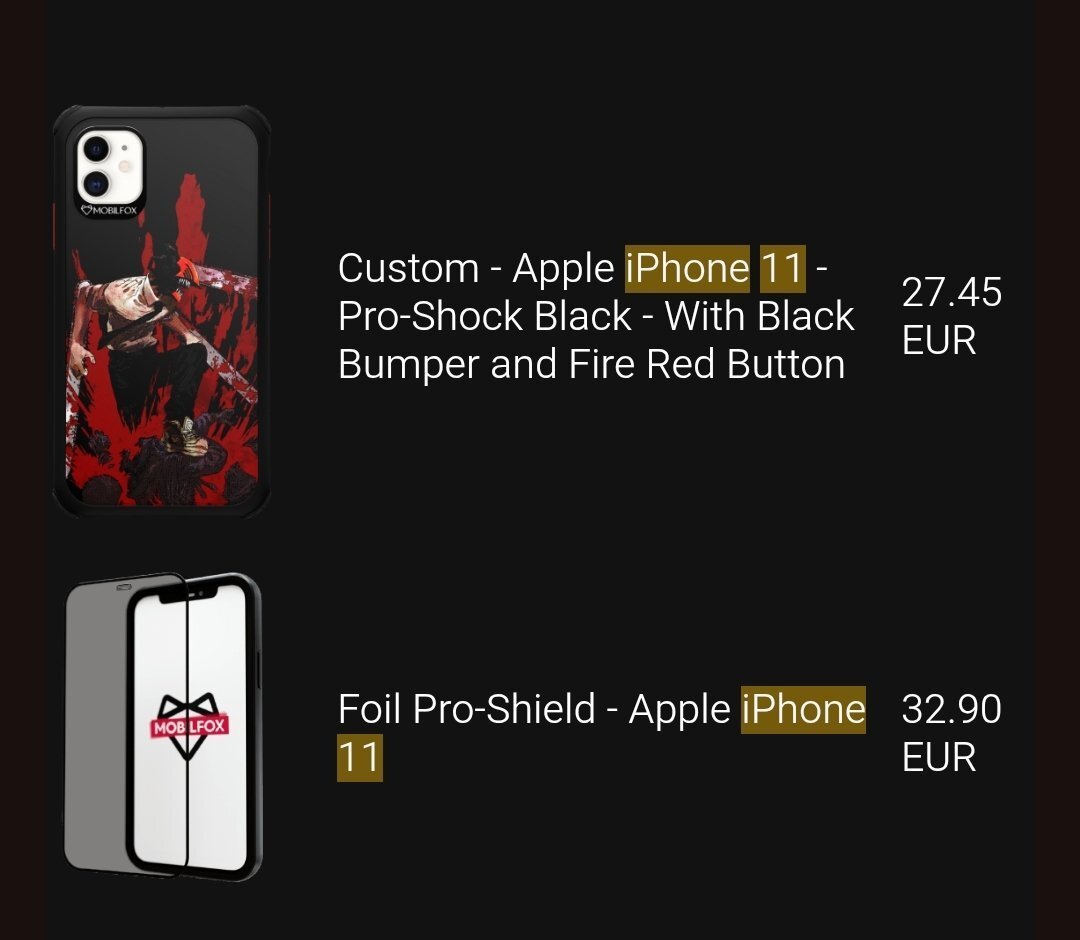Viewport: 1080px width, 940px height.
Task: Click the 32.90 price
Action: tap(951, 709)
